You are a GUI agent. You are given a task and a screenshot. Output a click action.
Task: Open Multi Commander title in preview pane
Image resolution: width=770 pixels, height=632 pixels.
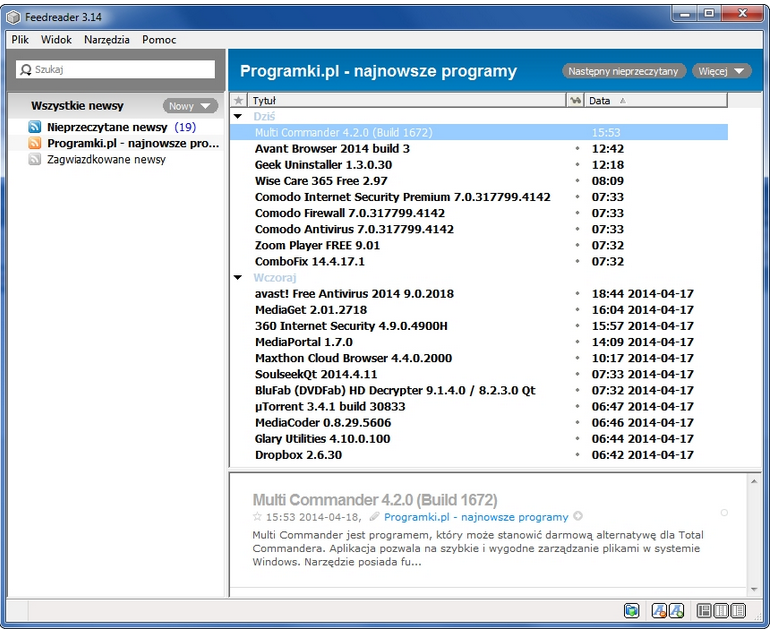coord(375,500)
